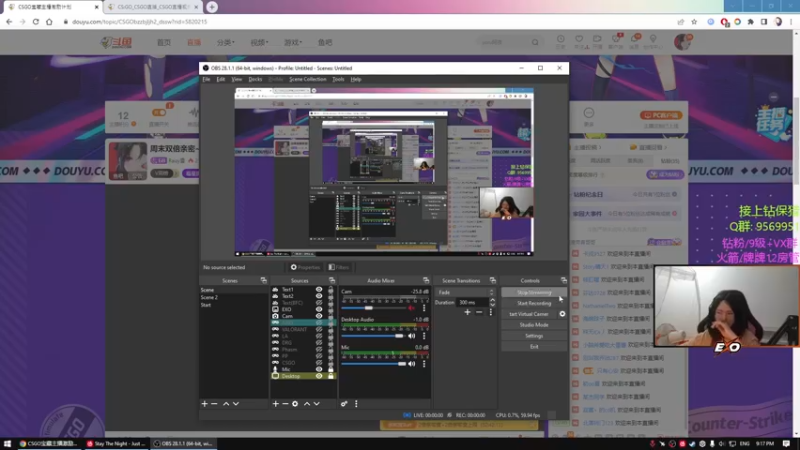Open OBS Settings from Controls
800x450 pixels.
tap(534, 336)
